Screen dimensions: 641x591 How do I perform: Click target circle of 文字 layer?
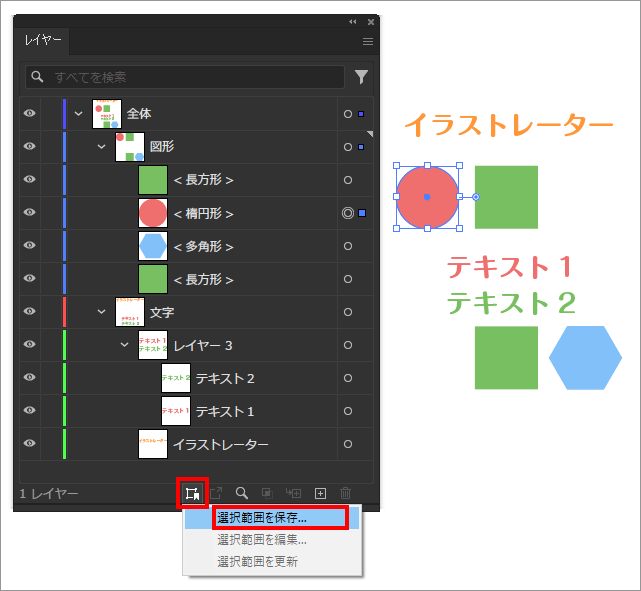pos(348,312)
